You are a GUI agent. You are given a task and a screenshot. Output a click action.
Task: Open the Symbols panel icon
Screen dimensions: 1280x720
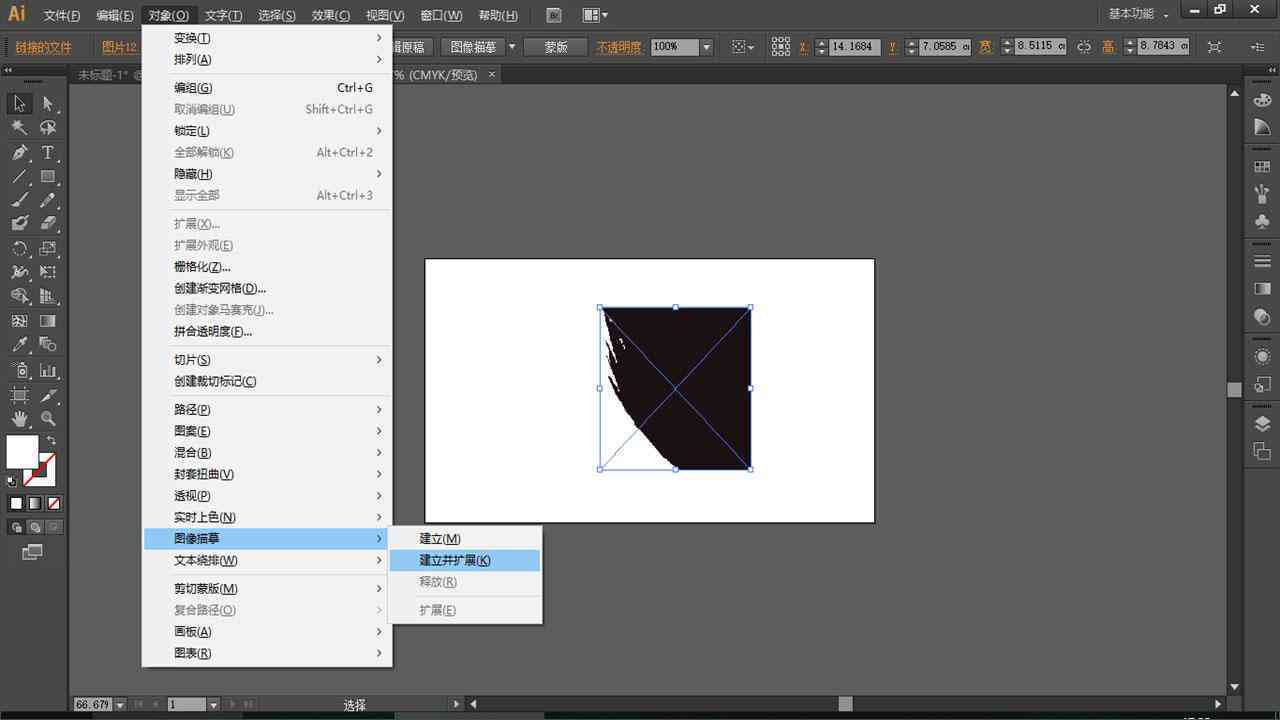(x=1262, y=222)
